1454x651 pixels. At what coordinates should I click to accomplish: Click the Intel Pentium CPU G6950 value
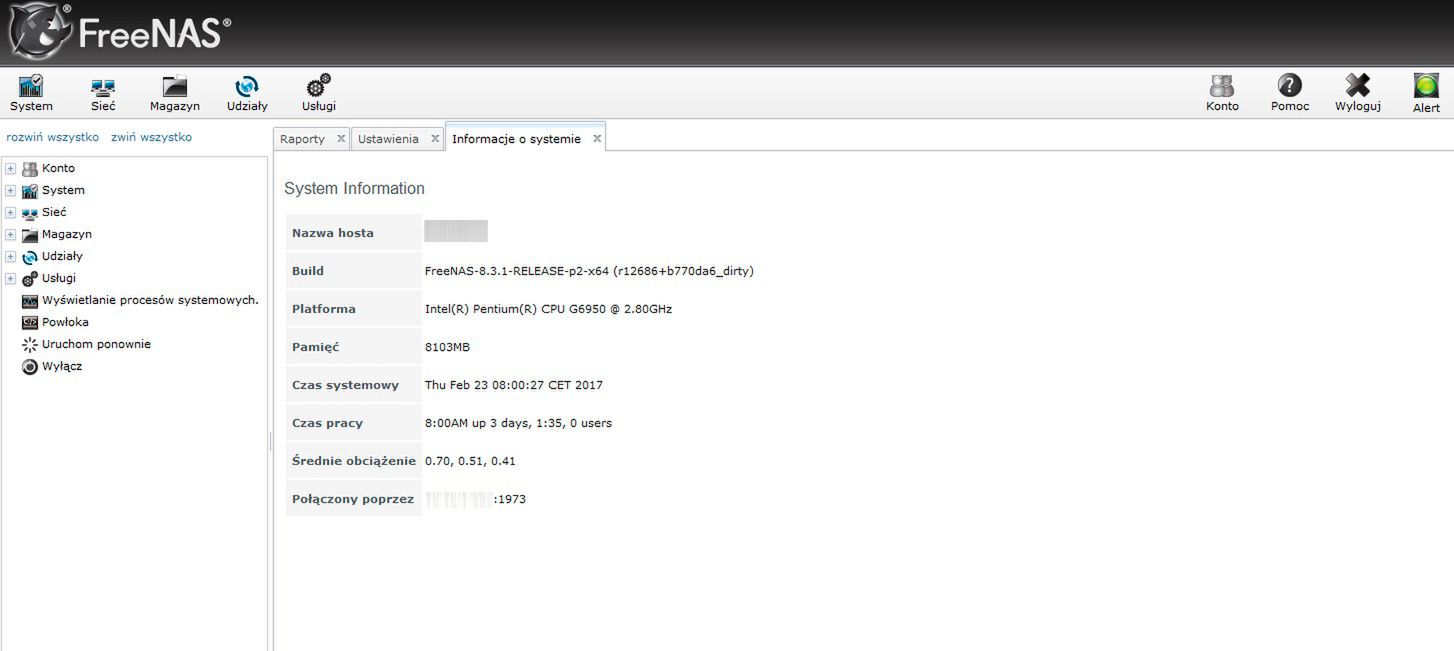pyautogui.click(x=548, y=309)
